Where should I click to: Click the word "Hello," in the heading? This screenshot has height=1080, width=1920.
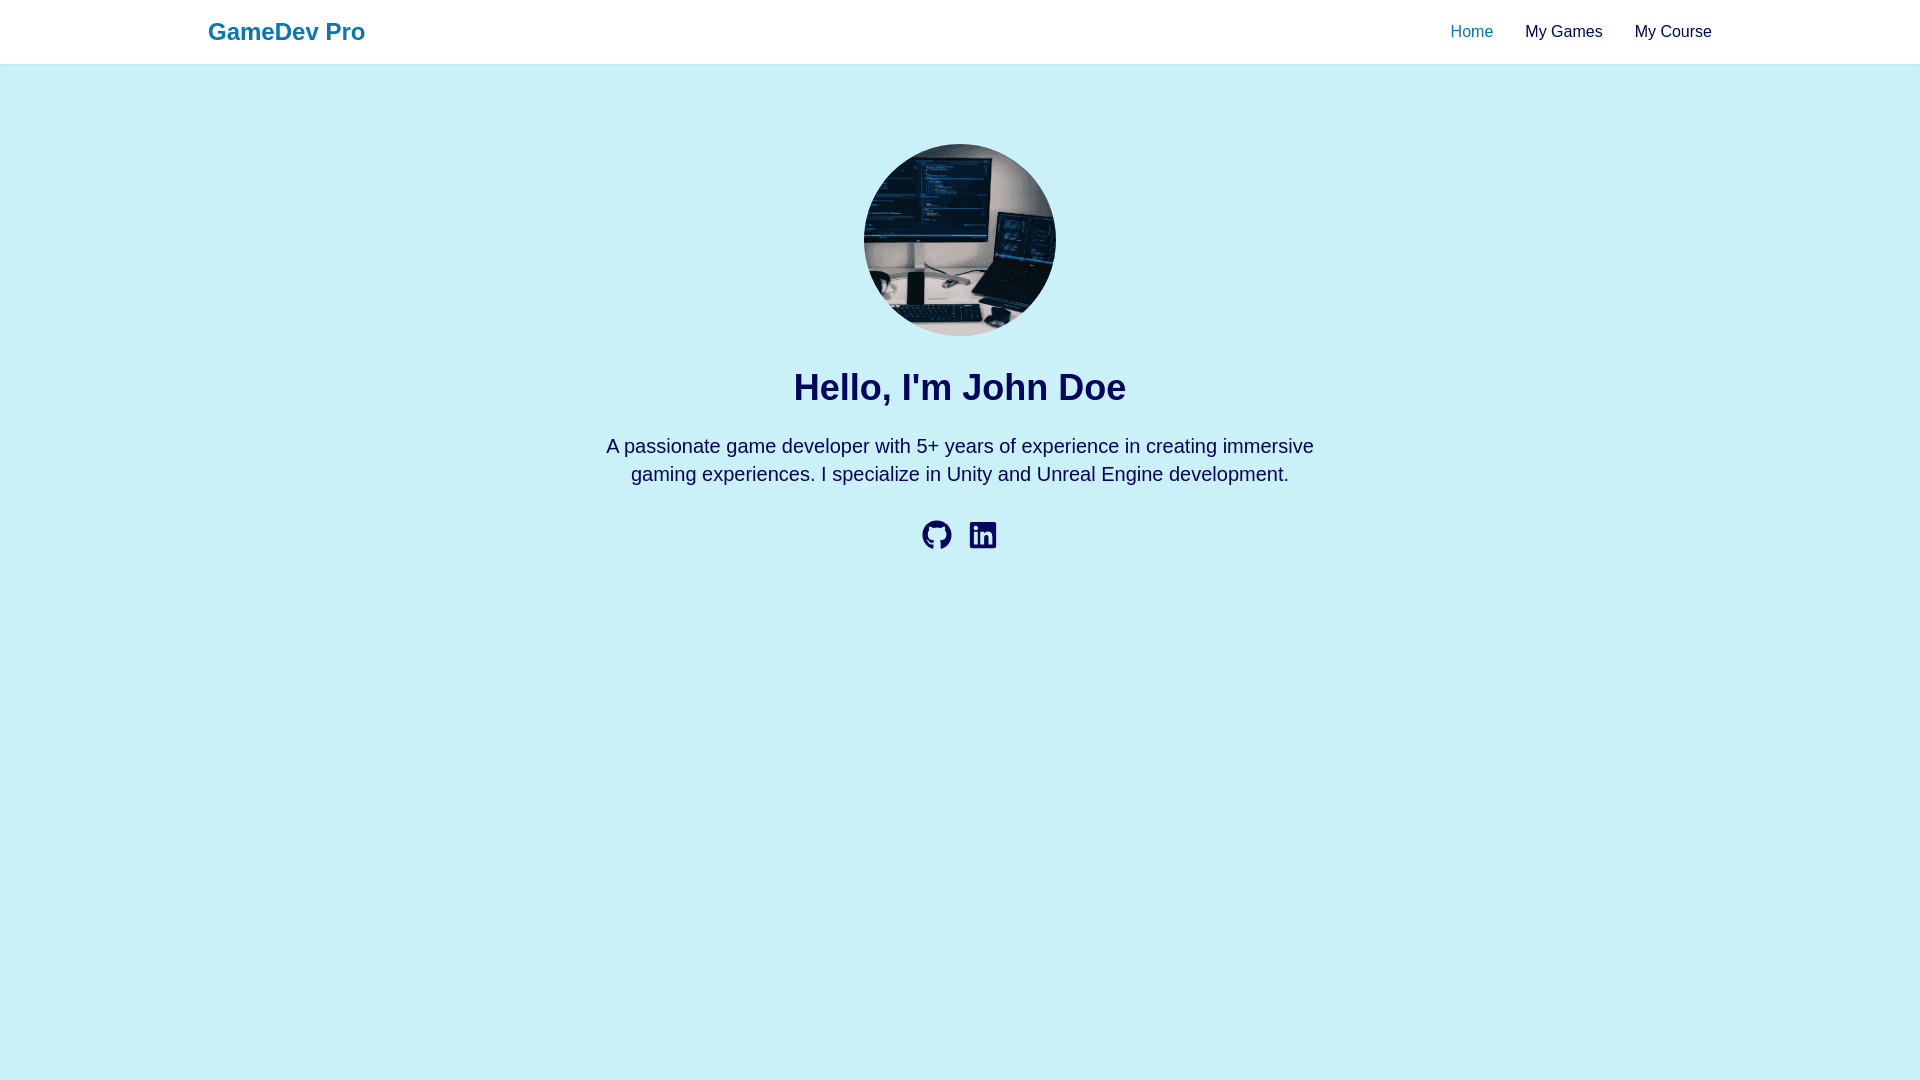(842, 388)
